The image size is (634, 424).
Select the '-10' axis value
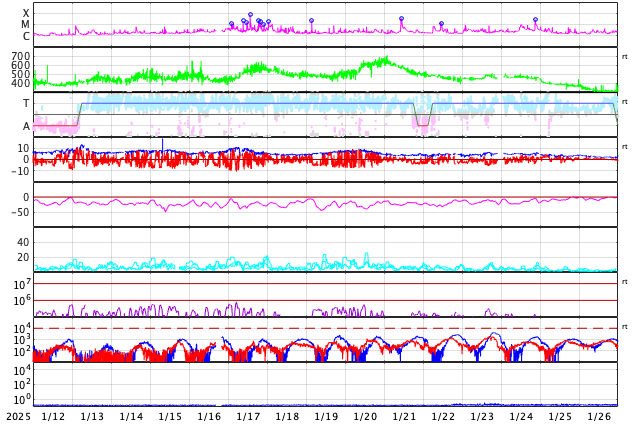(x=21, y=171)
